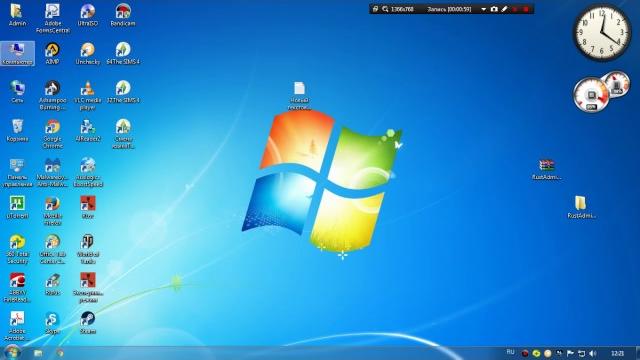Launch the Malwarebytes Anti-Malware shortcut
The width and height of the screenshot is (640, 360).
point(52,173)
